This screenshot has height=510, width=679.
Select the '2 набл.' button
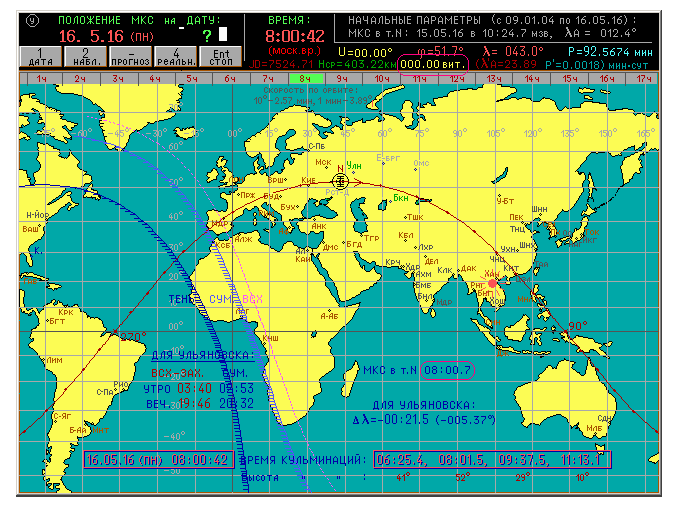click(x=87, y=57)
